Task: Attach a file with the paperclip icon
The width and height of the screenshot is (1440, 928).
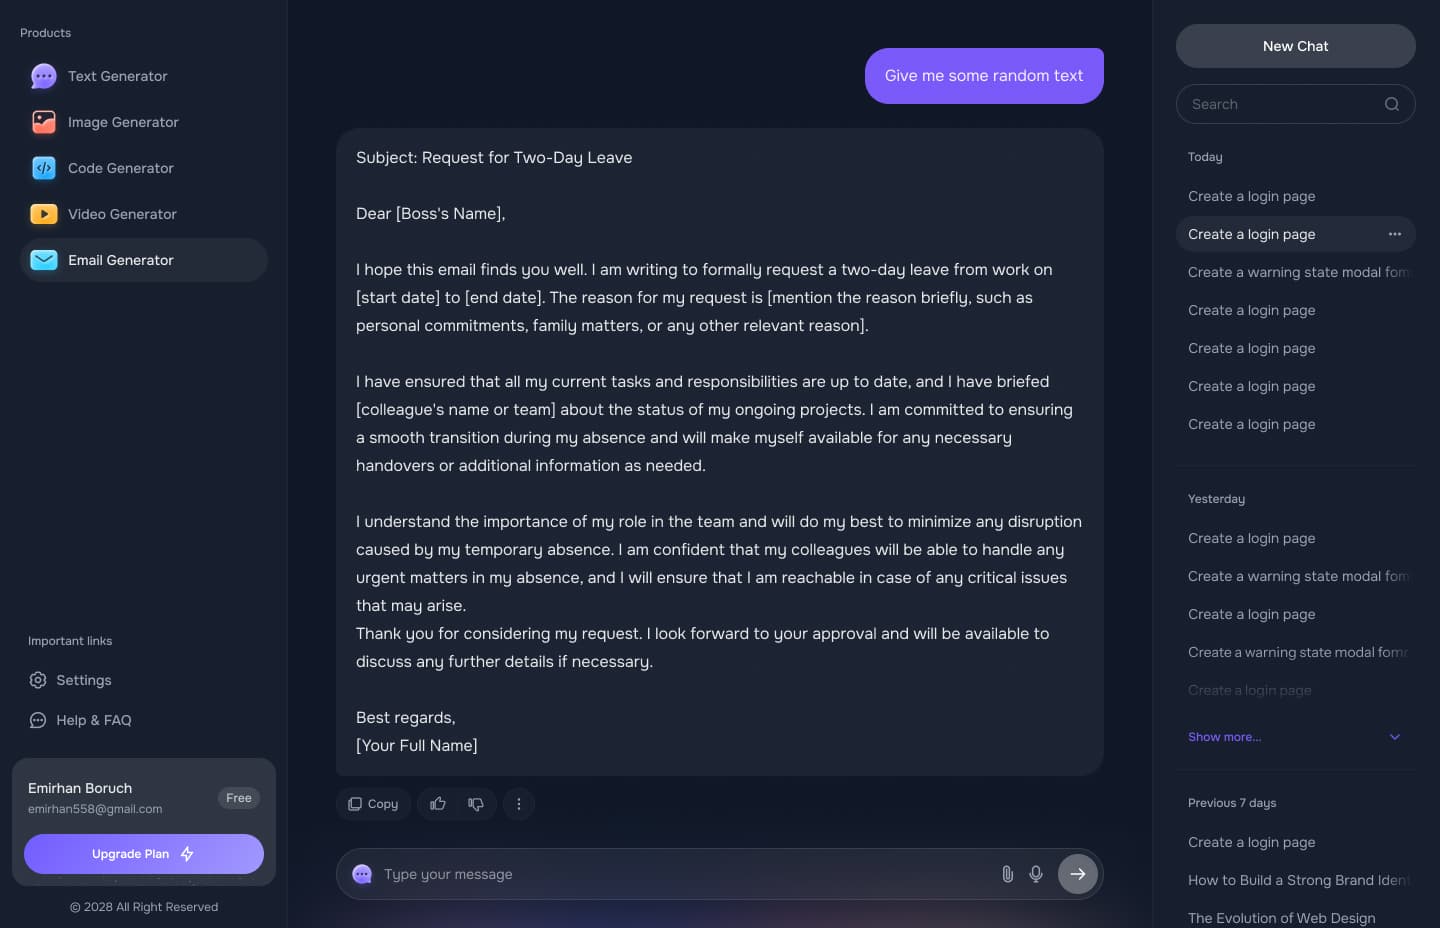Action: (1007, 873)
